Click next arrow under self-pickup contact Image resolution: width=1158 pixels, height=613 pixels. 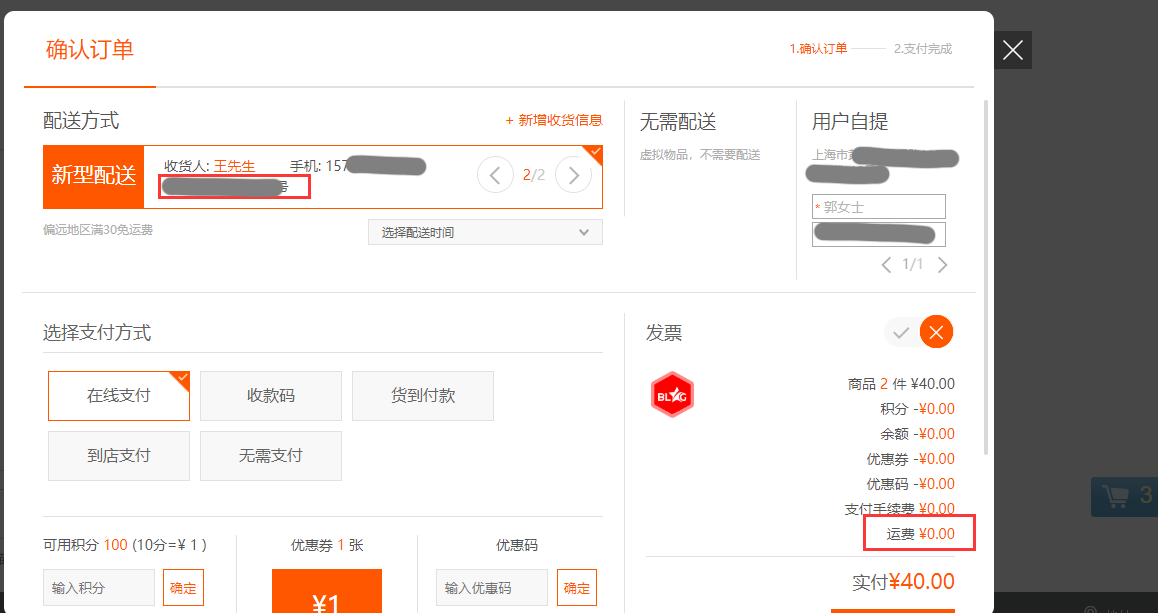[942, 265]
